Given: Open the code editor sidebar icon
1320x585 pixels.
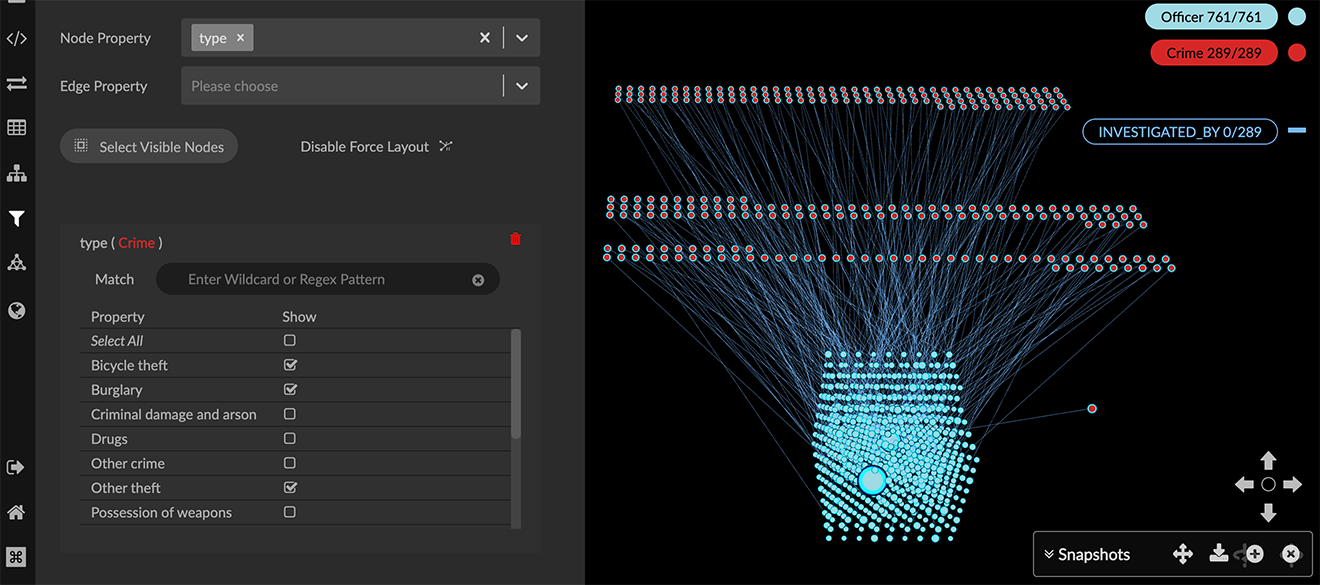Looking at the screenshot, I should (16, 39).
